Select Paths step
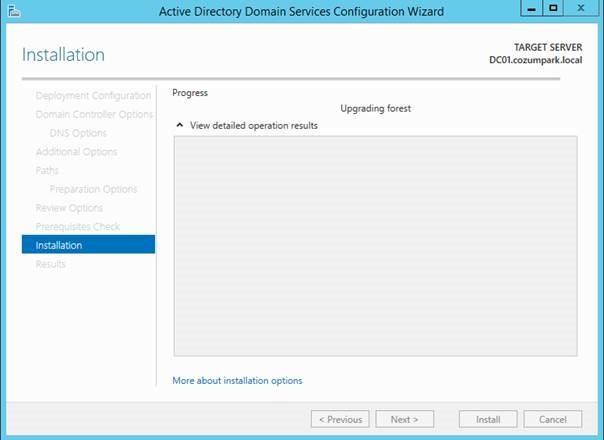 [x=47, y=170]
